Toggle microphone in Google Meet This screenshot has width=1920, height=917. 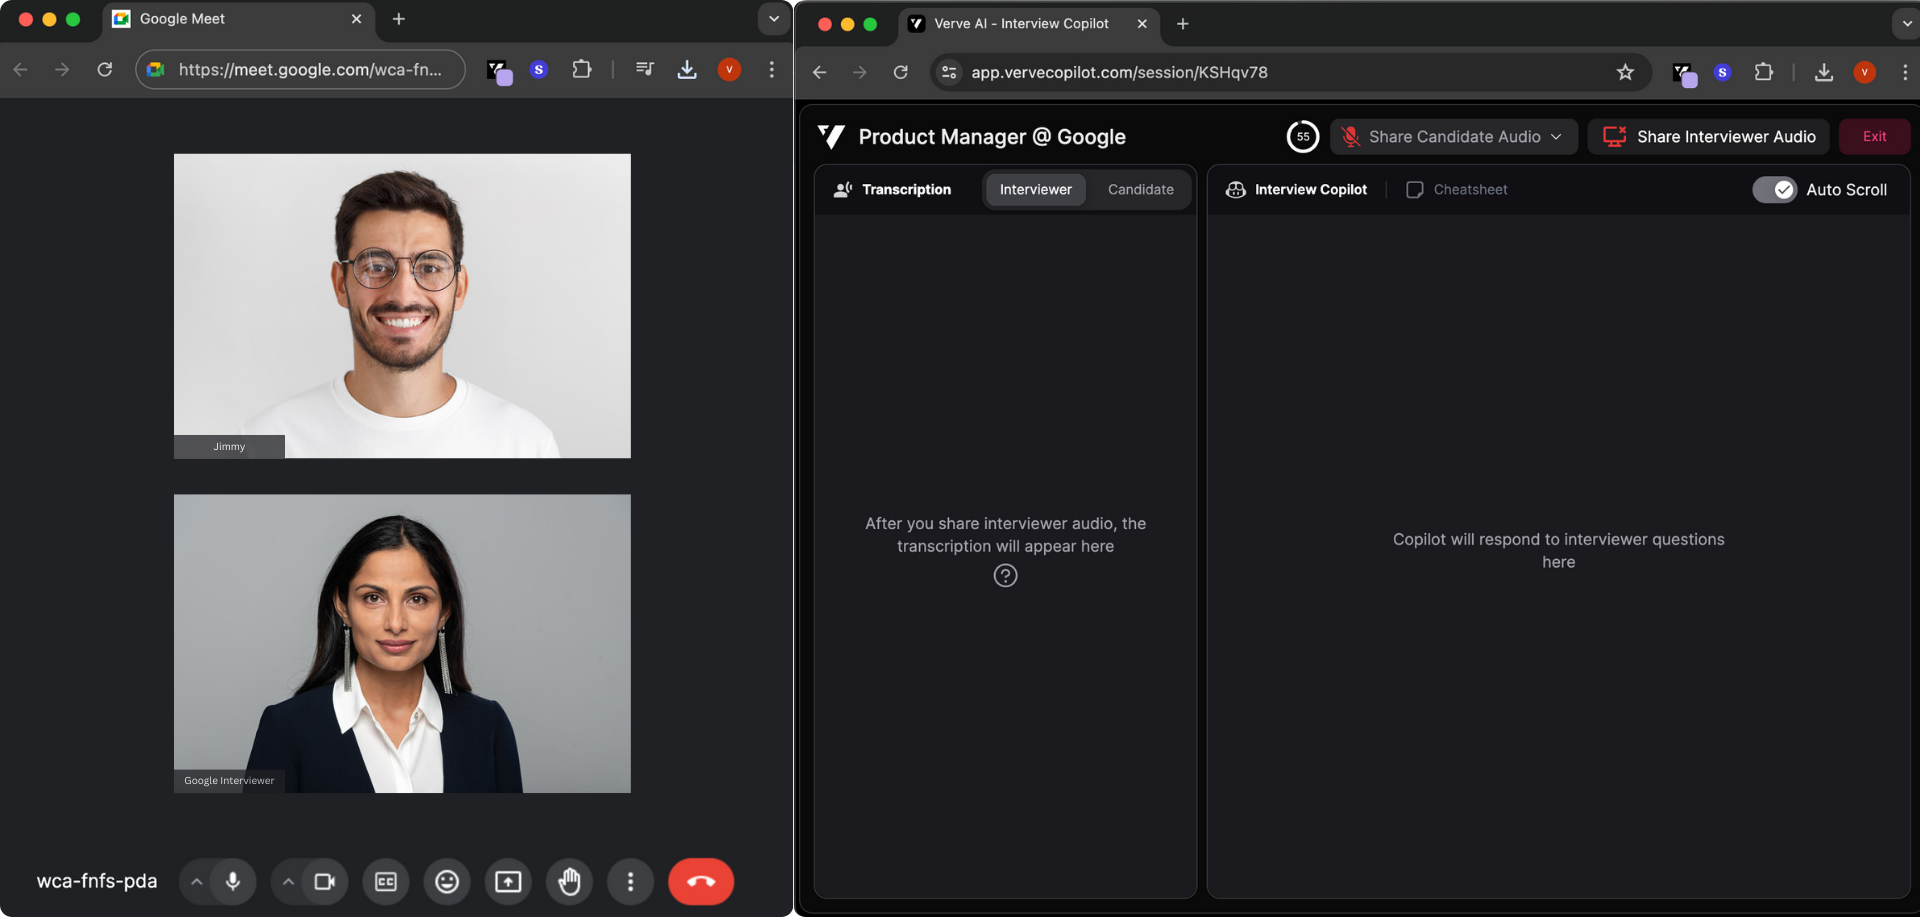click(x=233, y=881)
